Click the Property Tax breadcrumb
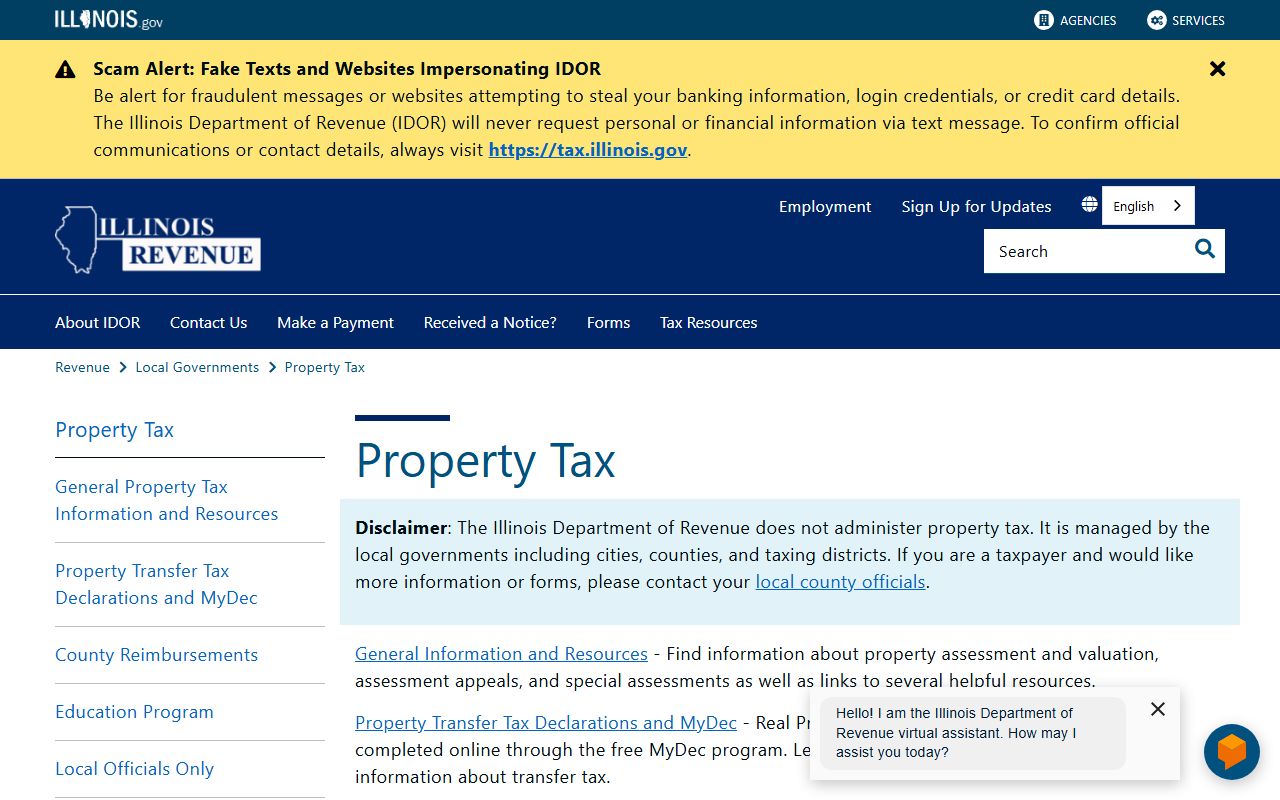Viewport: 1280px width, 800px height. (x=325, y=367)
